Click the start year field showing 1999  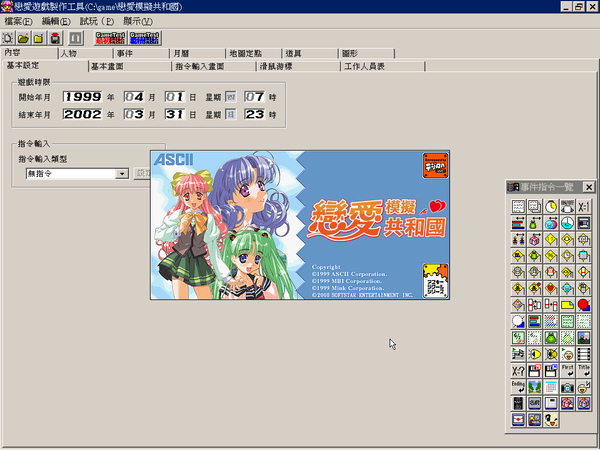83,97
